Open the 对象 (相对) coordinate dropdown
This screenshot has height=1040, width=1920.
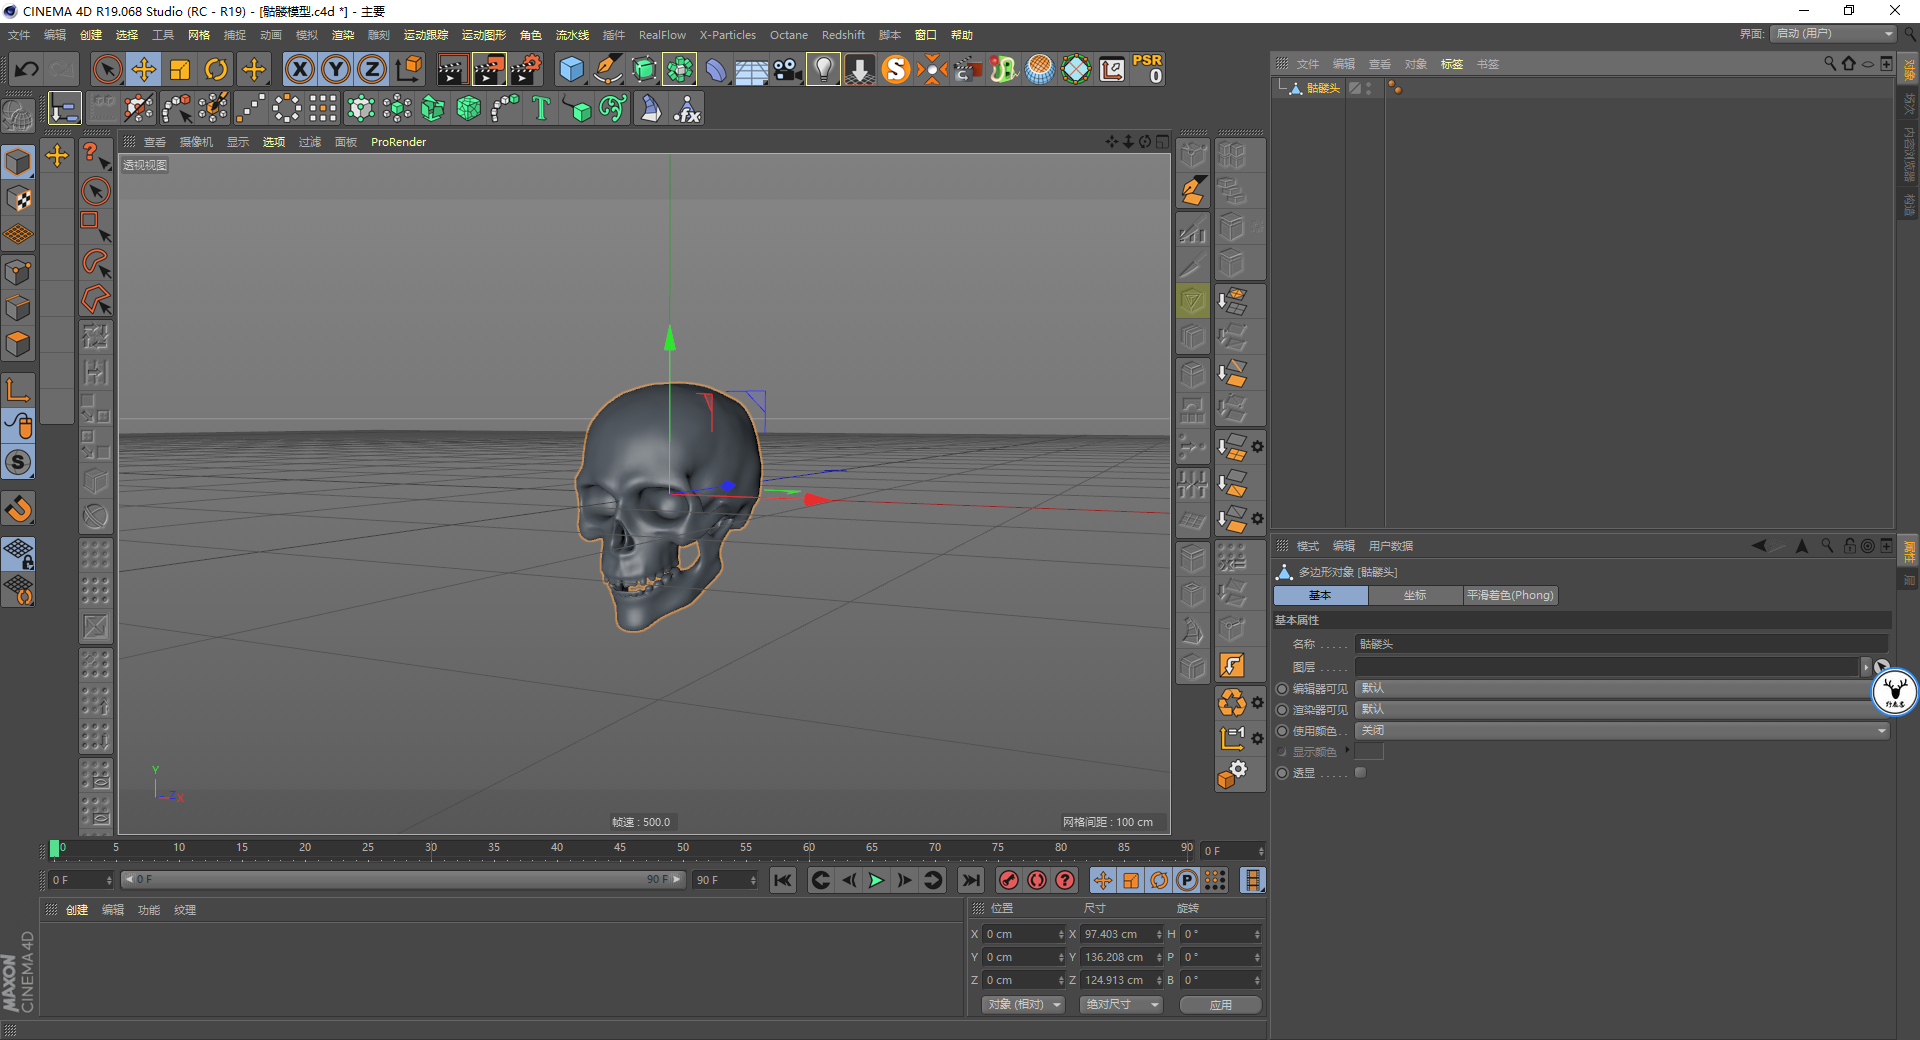click(x=1023, y=1004)
